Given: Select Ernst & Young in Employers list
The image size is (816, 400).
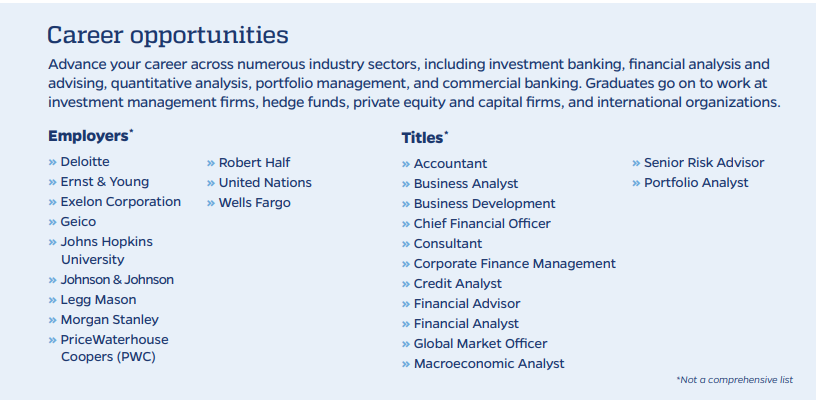Looking at the screenshot, I should point(104,181).
